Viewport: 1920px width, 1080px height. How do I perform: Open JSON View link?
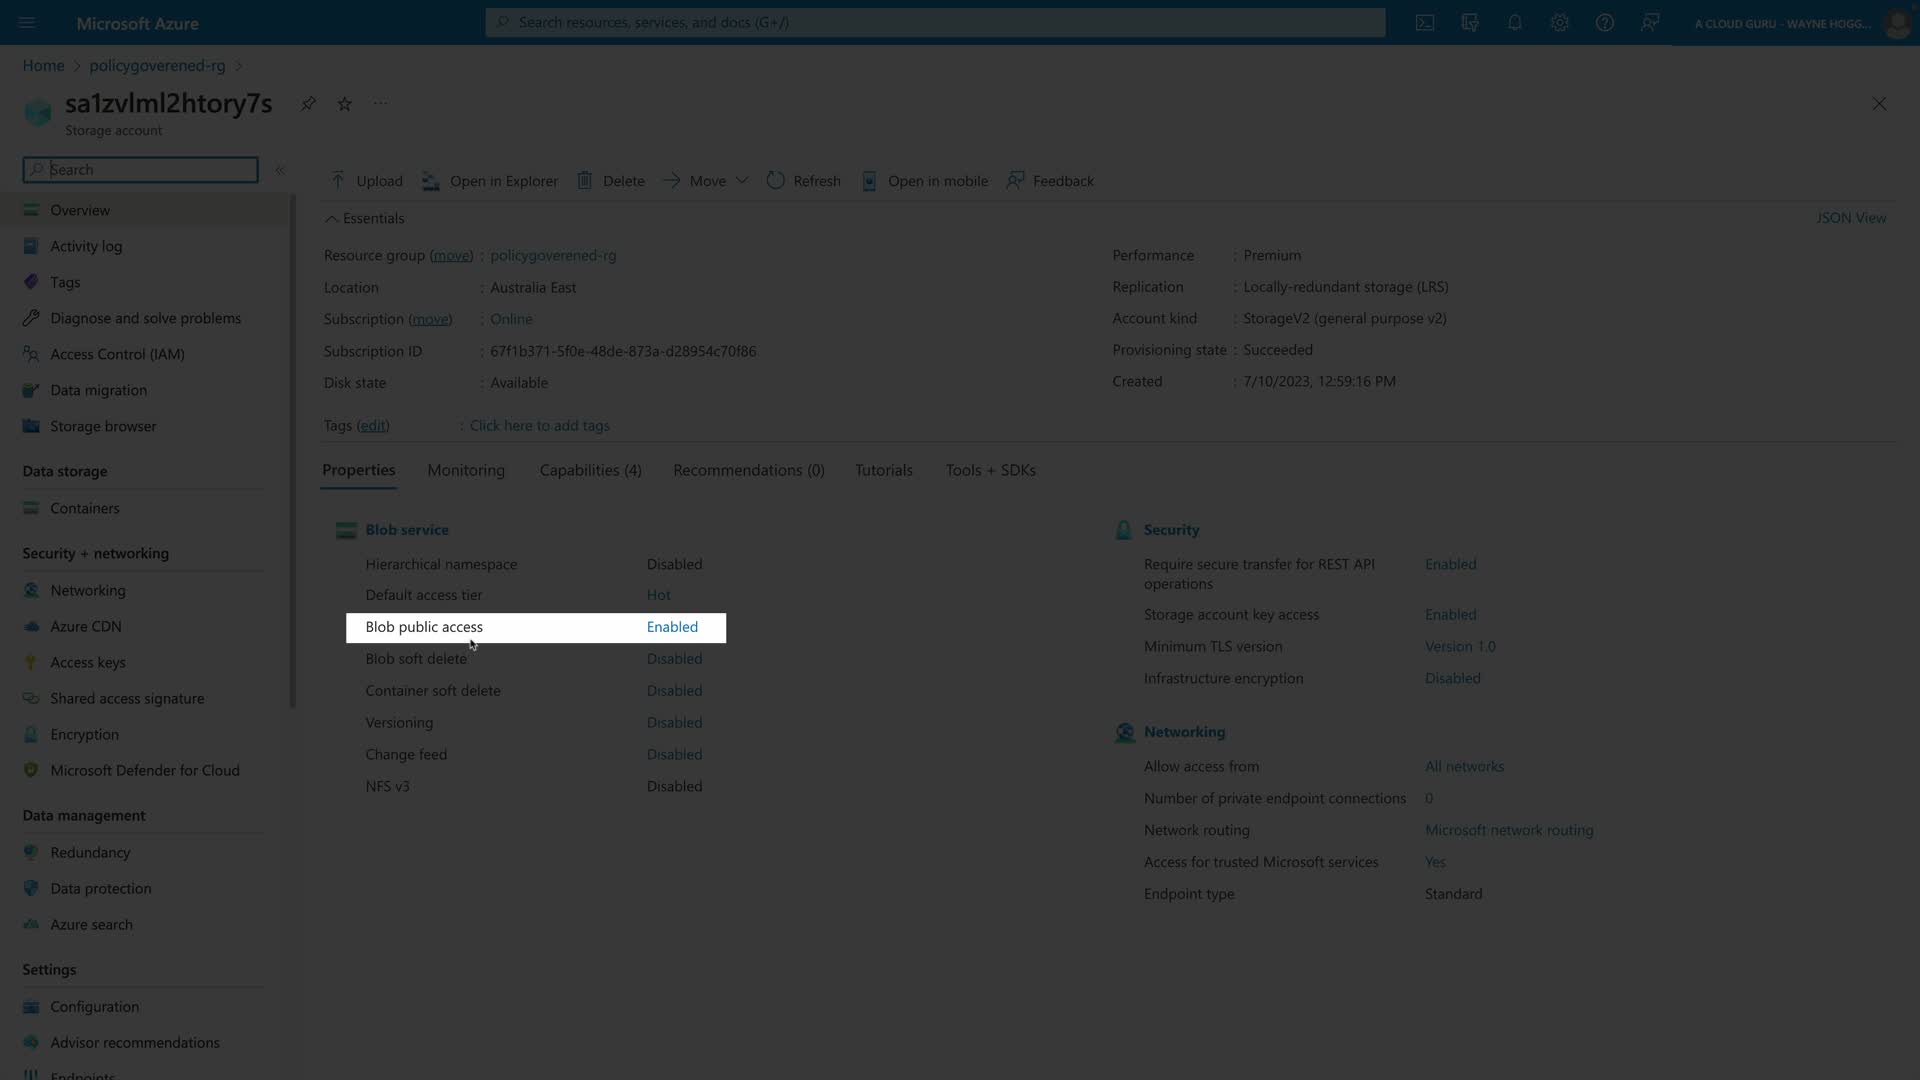1851,218
